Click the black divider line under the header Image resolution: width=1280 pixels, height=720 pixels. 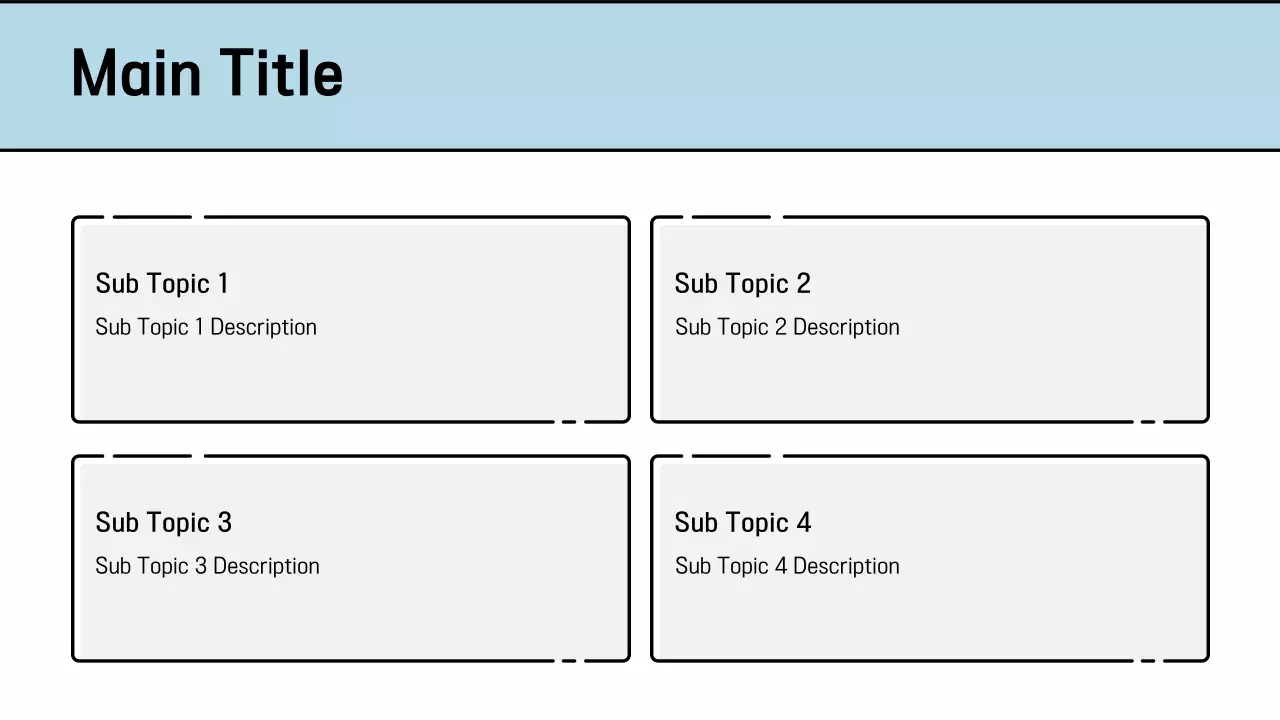(x=640, y=150)
